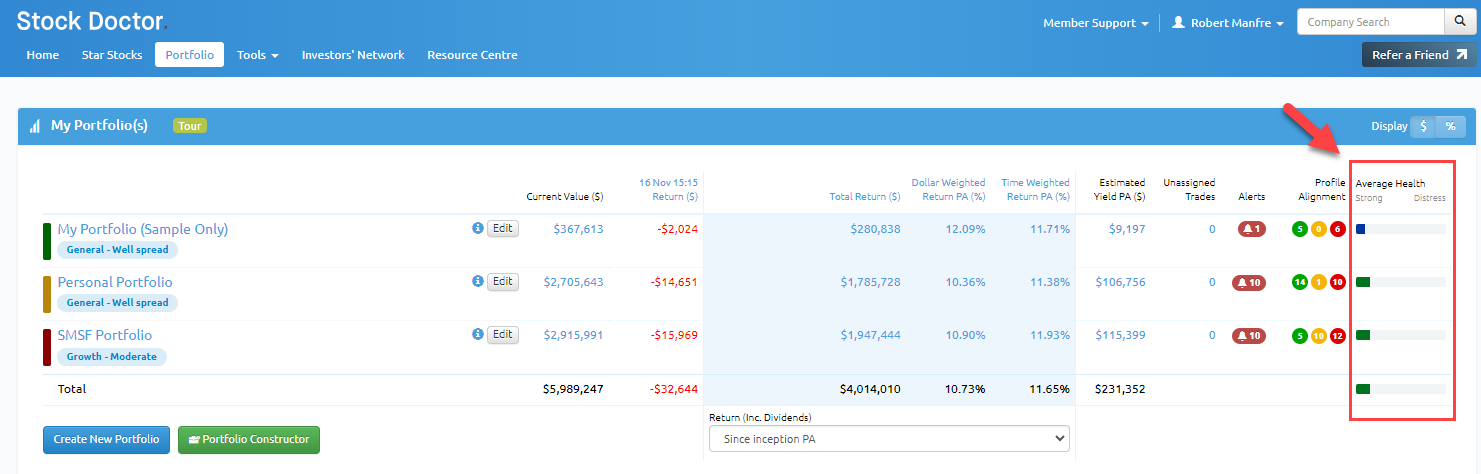Click Personal Portfolio's General - Well spread tag
Image resolution: width=1481 pixels, height=474 pixels.
(x=117, y=302)
